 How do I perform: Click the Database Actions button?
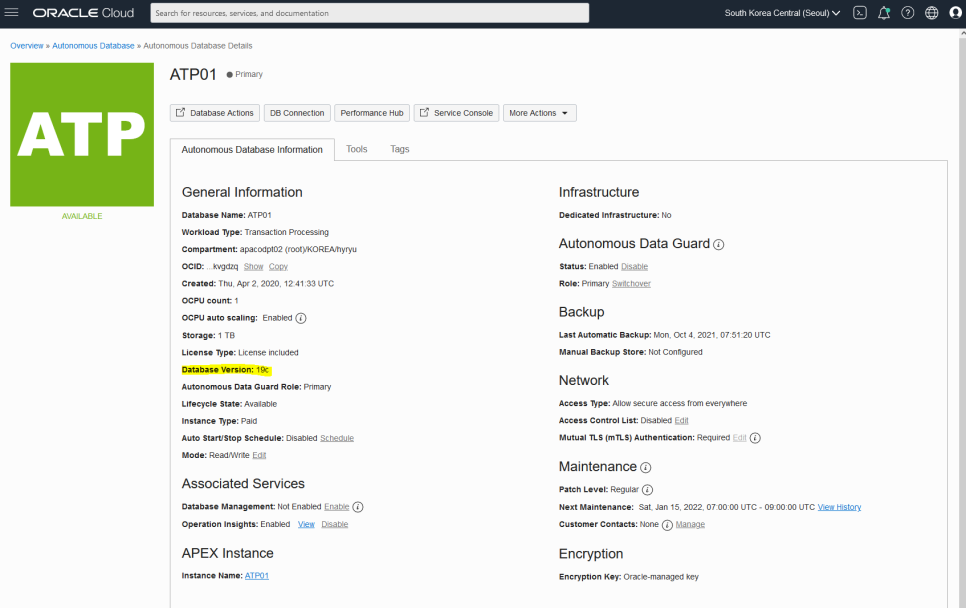pos(215,113)
